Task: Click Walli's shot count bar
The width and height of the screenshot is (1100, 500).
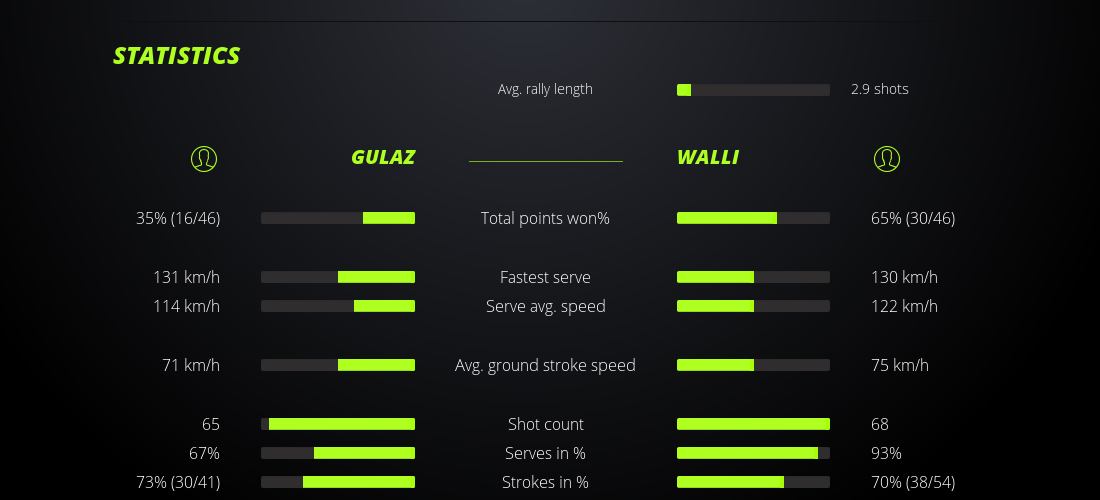Action: pyautogui.click(x=753, y=424)
